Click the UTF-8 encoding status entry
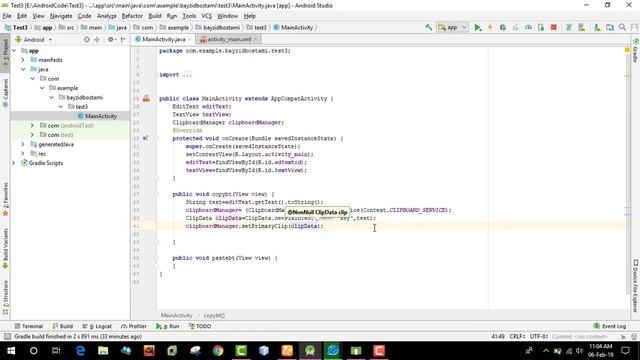Screen dimensions: 640x360 coord(539,336)
